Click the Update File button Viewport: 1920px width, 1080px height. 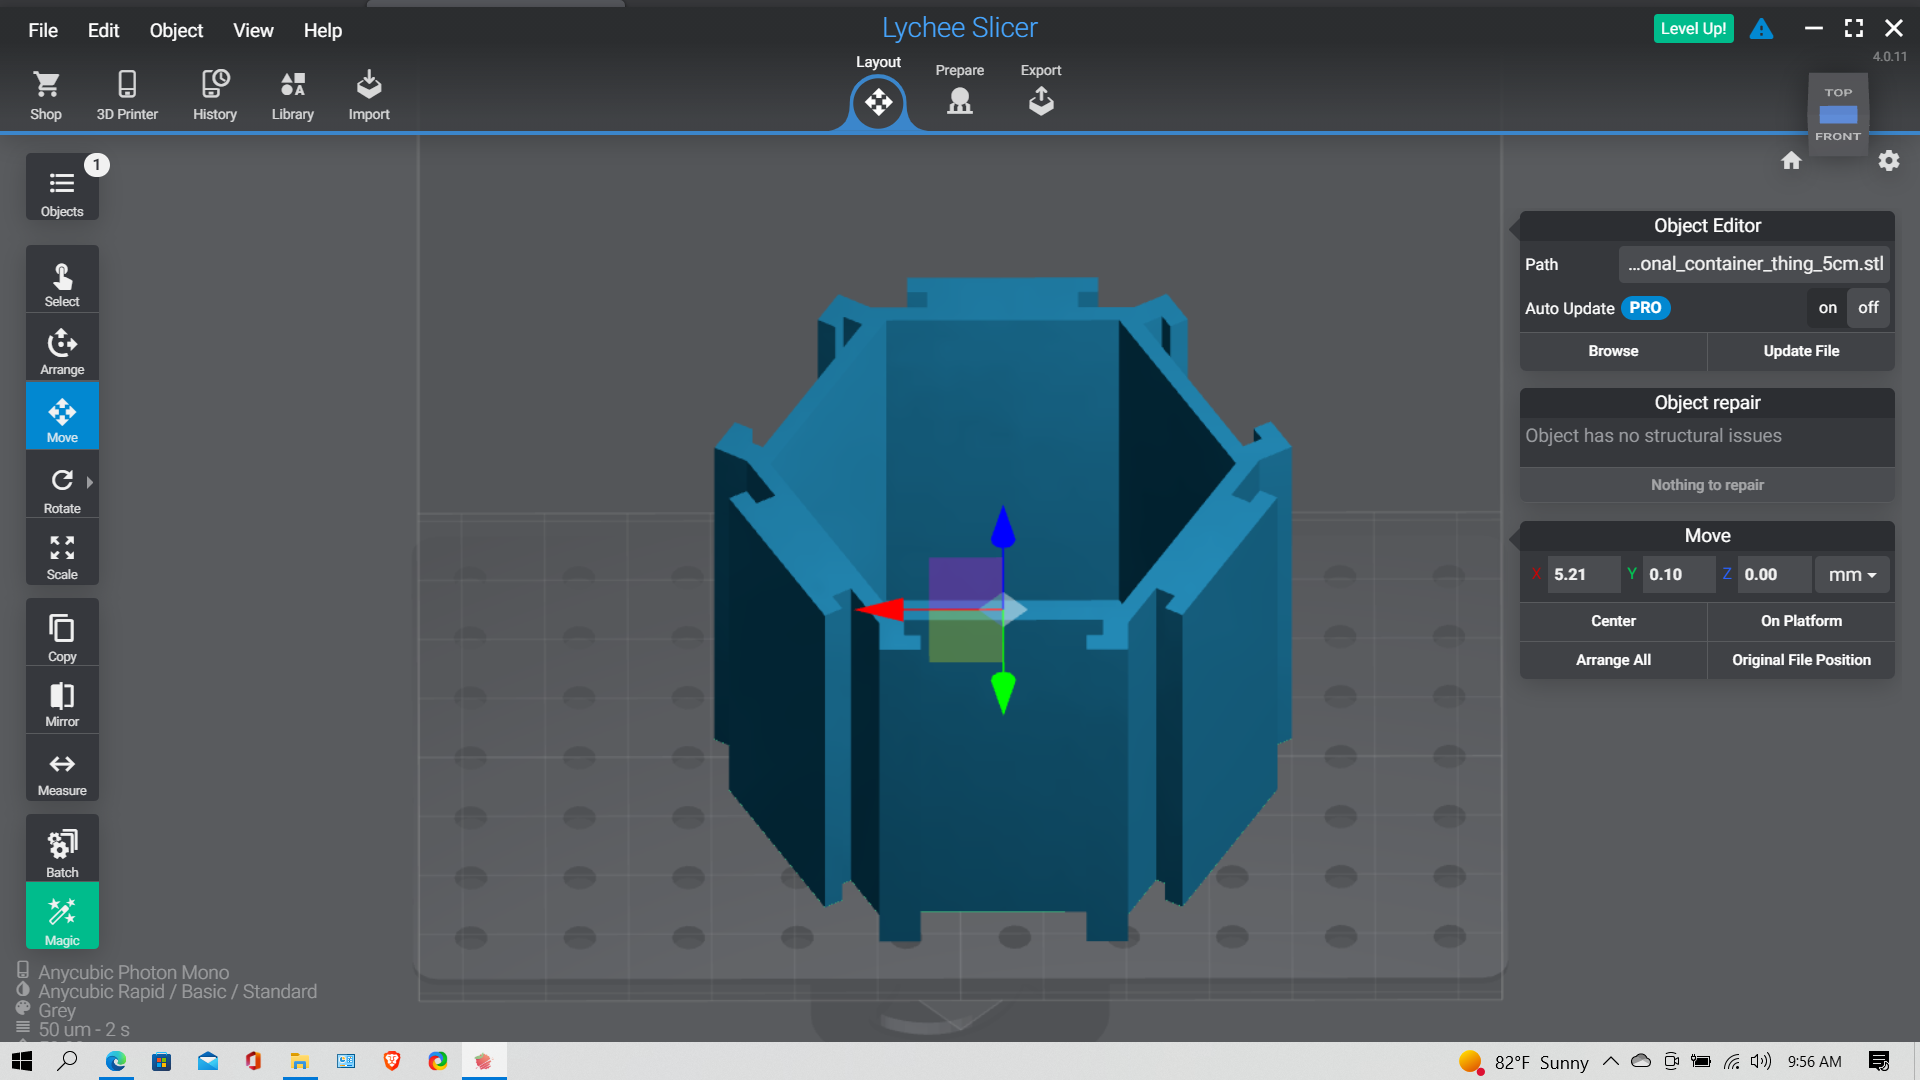1801,351
